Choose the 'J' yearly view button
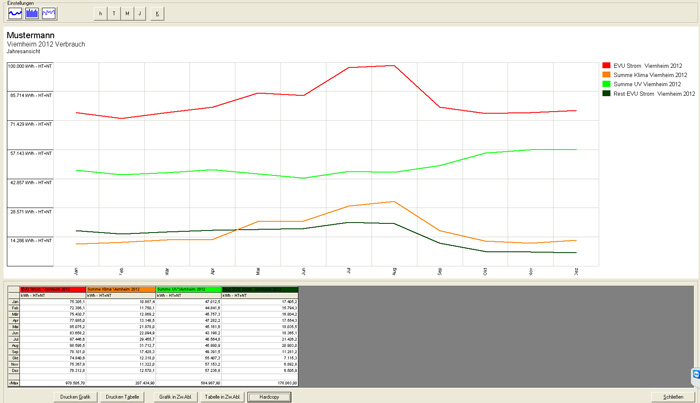700x403 pixels. (x=142, y=14)
